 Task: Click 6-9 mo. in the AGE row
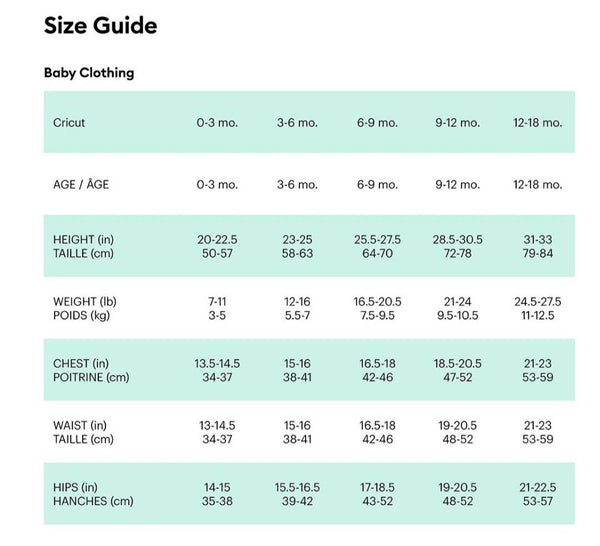[x=377, y=185]
